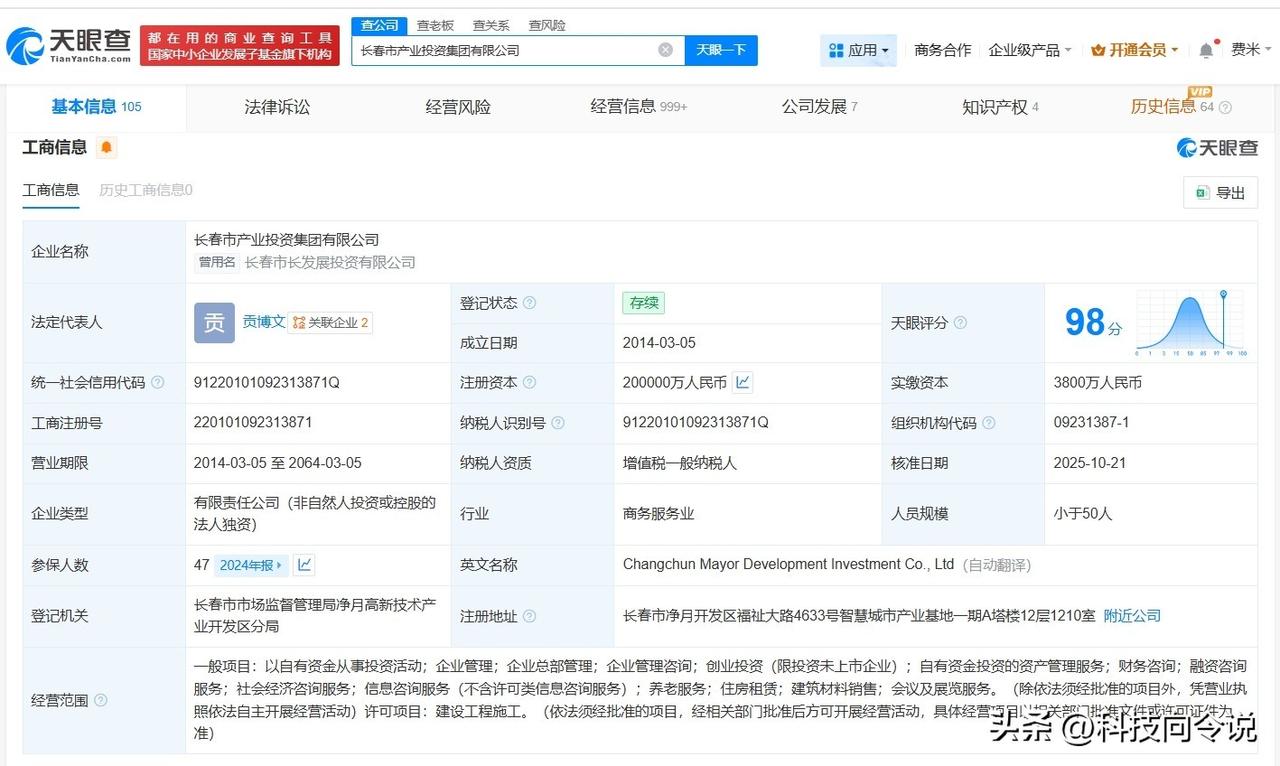Open the 天眼评分 distribution chart thumbnail
The width and height of the screenshot is (1280, 766).
(x=1192, y=323)
